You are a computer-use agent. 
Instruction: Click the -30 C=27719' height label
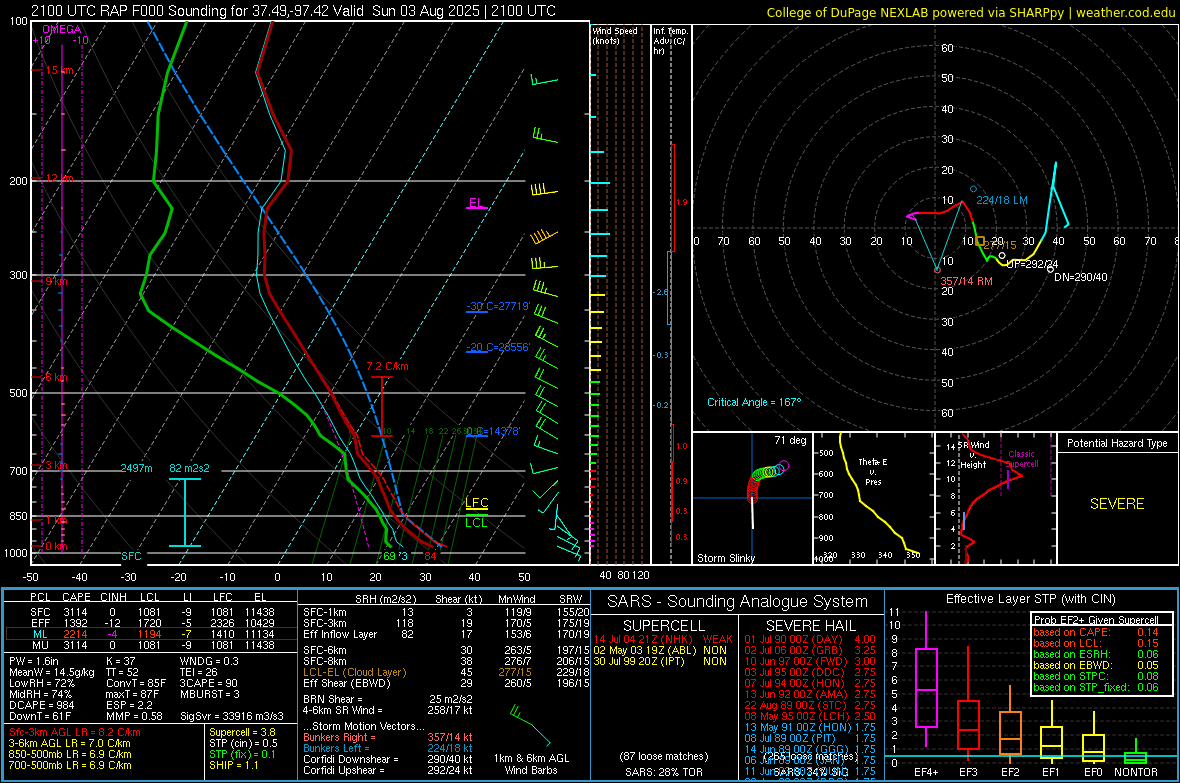pyautogui.click(x=498, y=306)
